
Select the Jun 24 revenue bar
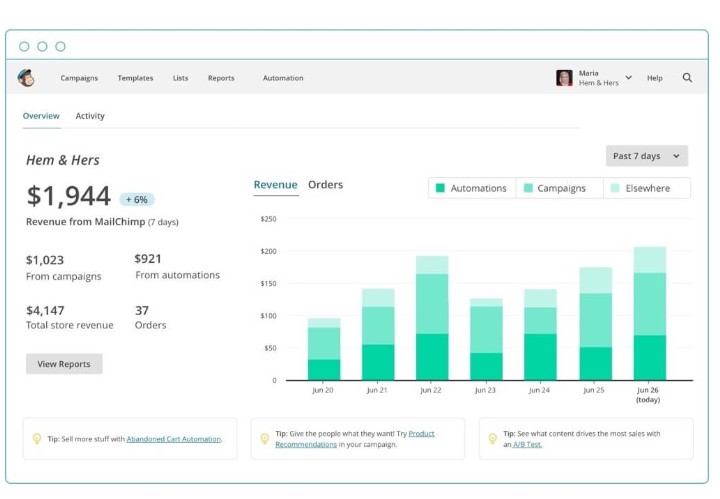click(540, 335)
